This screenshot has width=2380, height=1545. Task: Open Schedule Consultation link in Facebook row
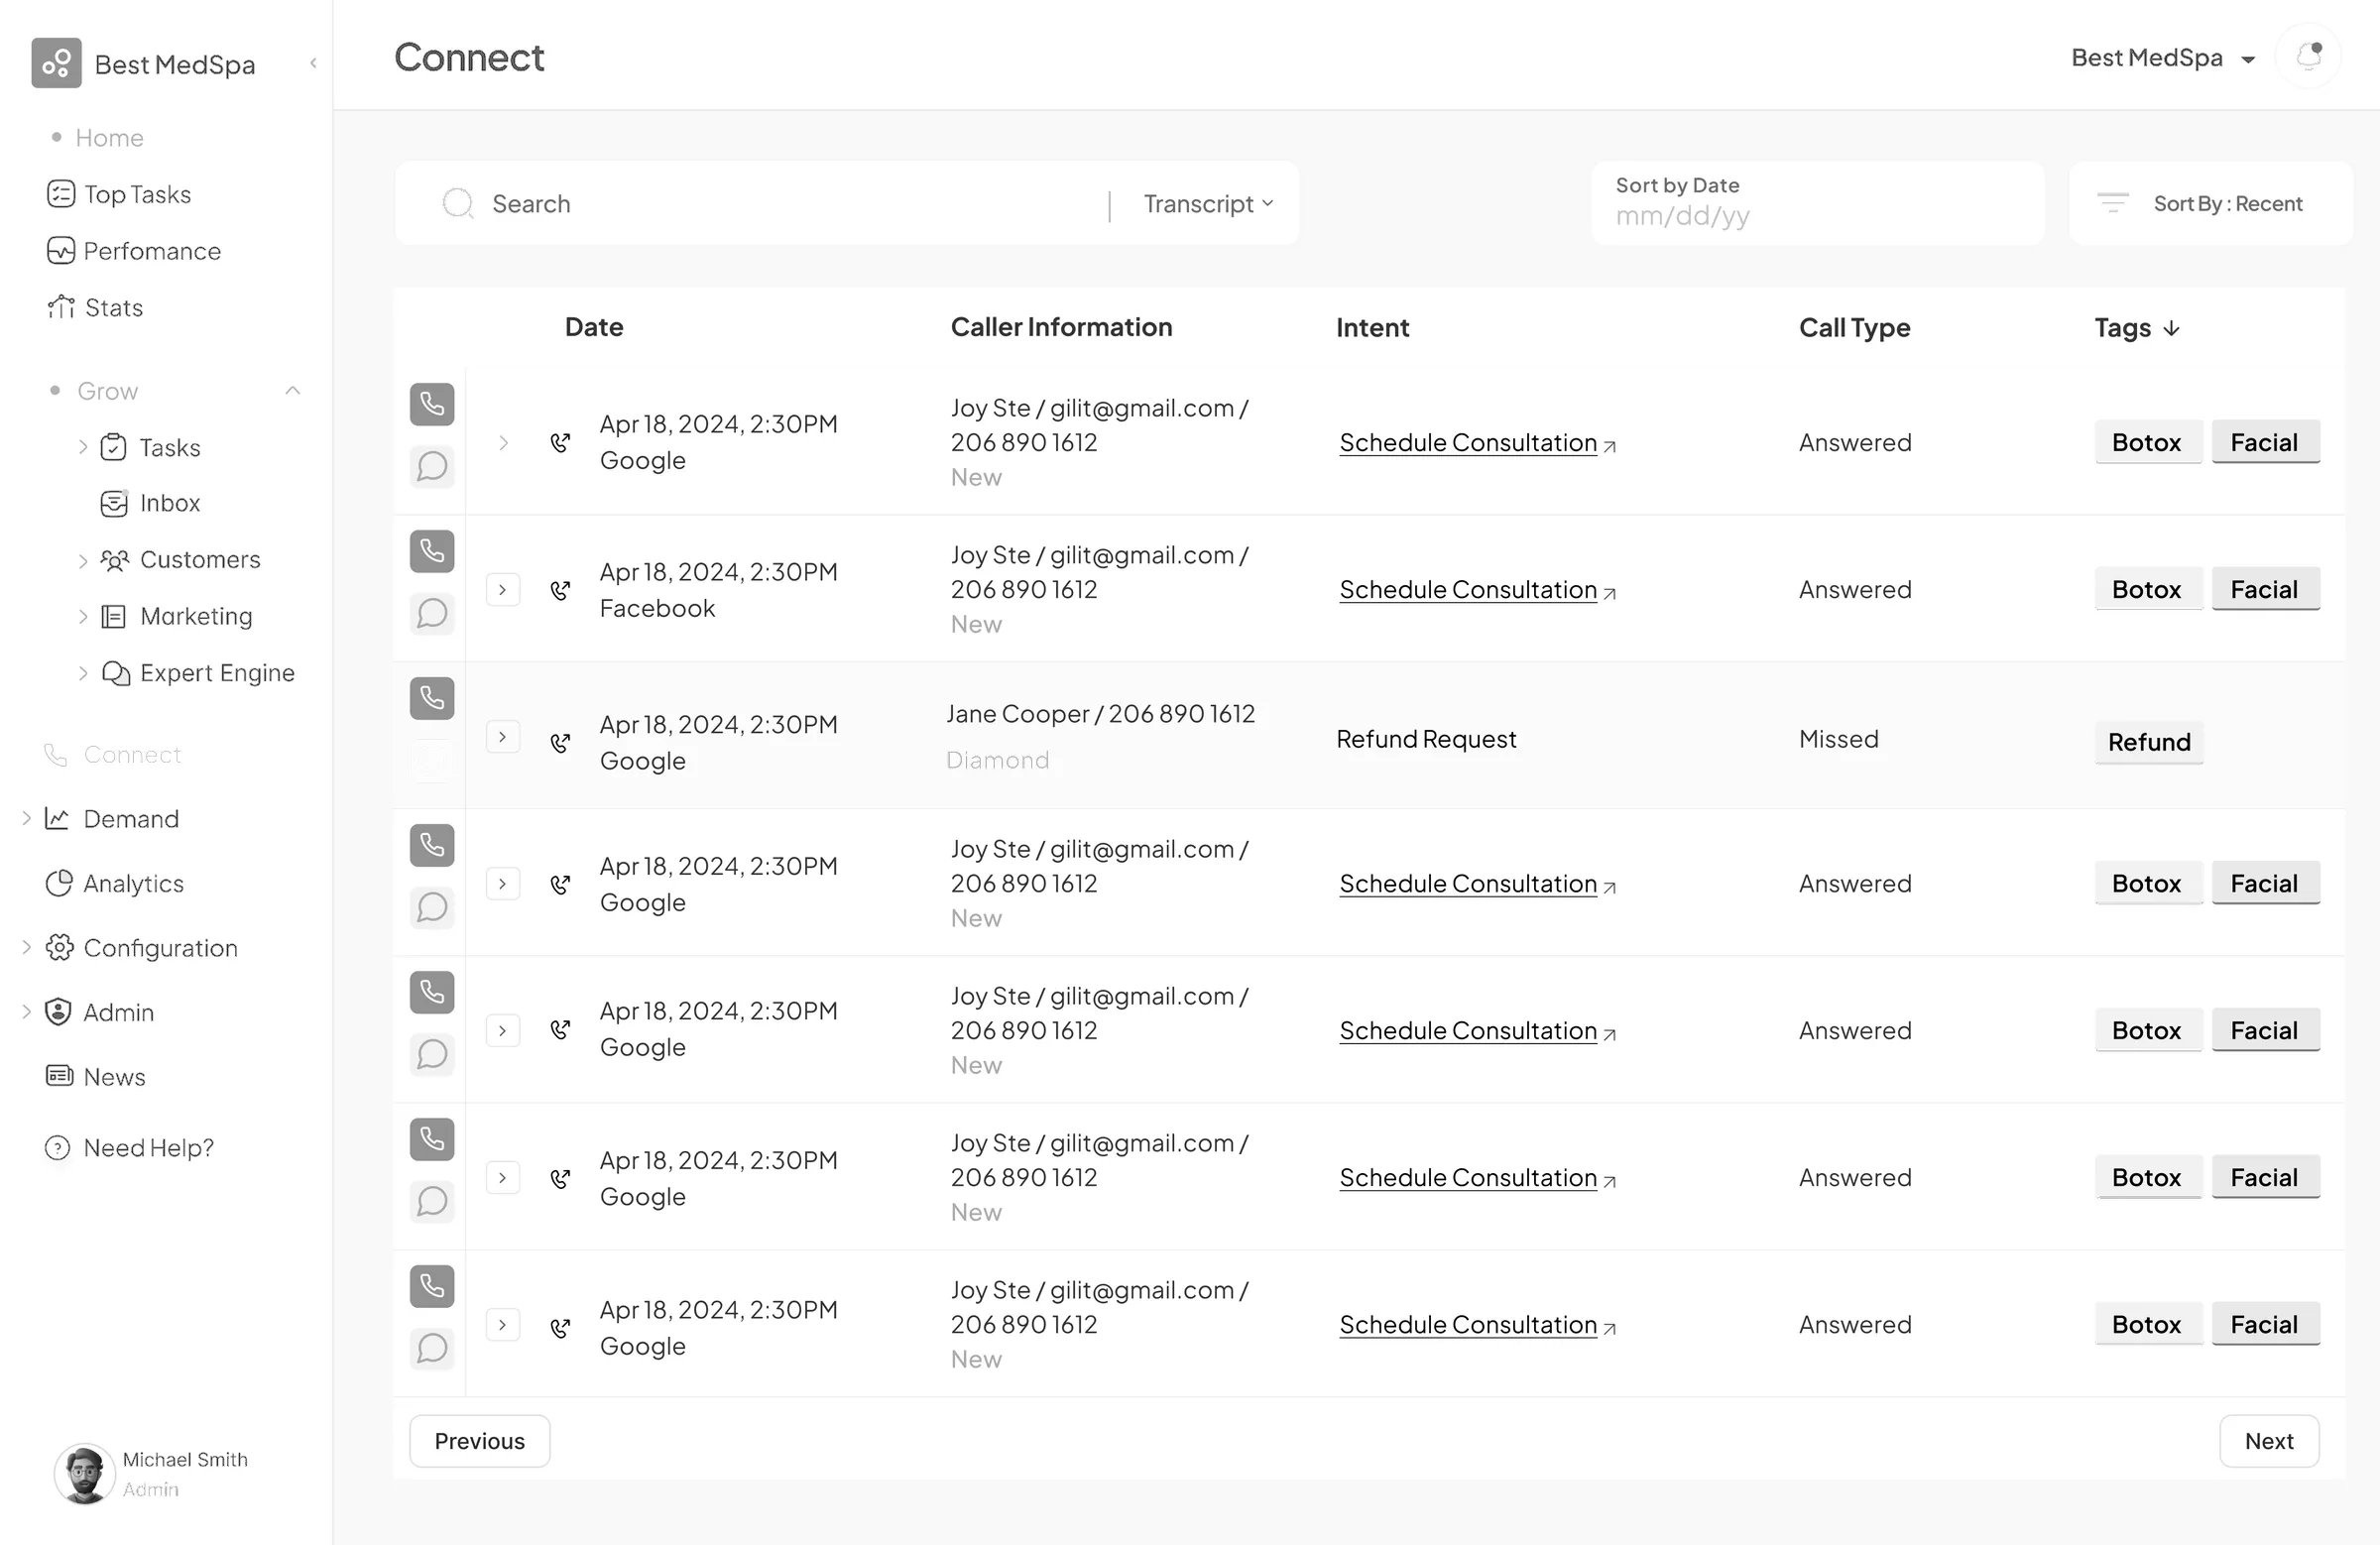click(x=1477, y=590)
